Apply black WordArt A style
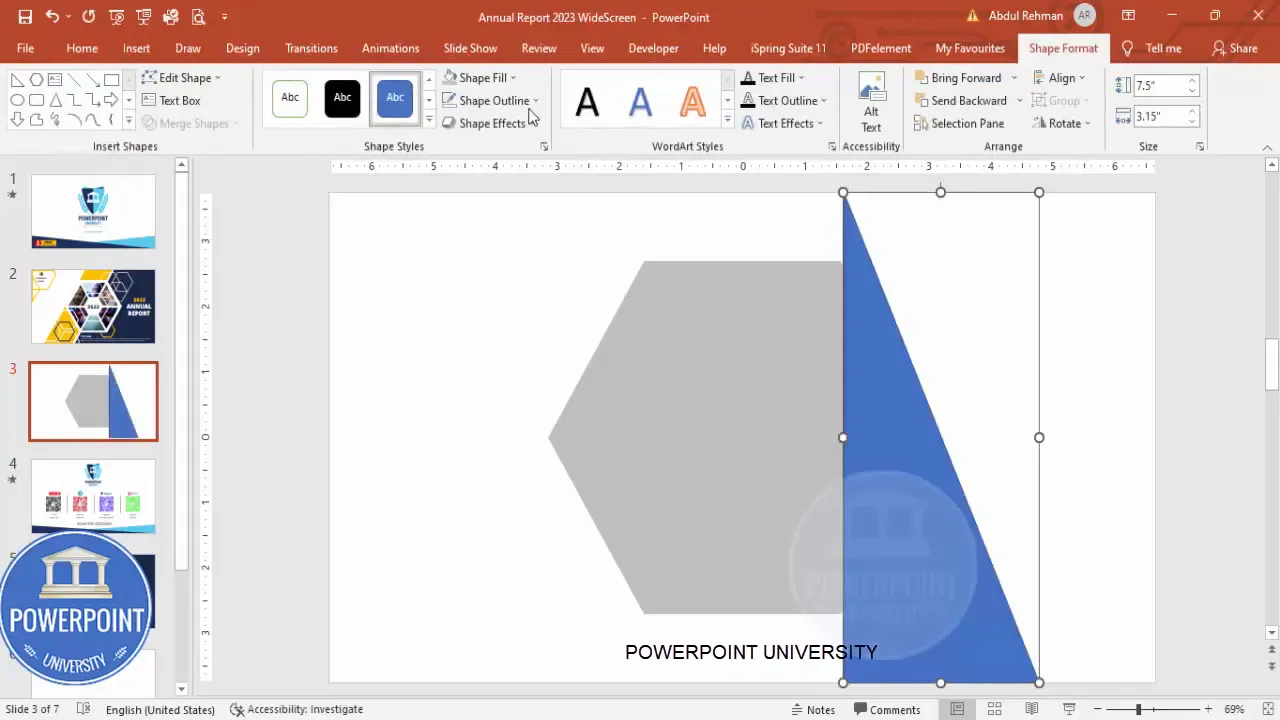 pos(588,101)
